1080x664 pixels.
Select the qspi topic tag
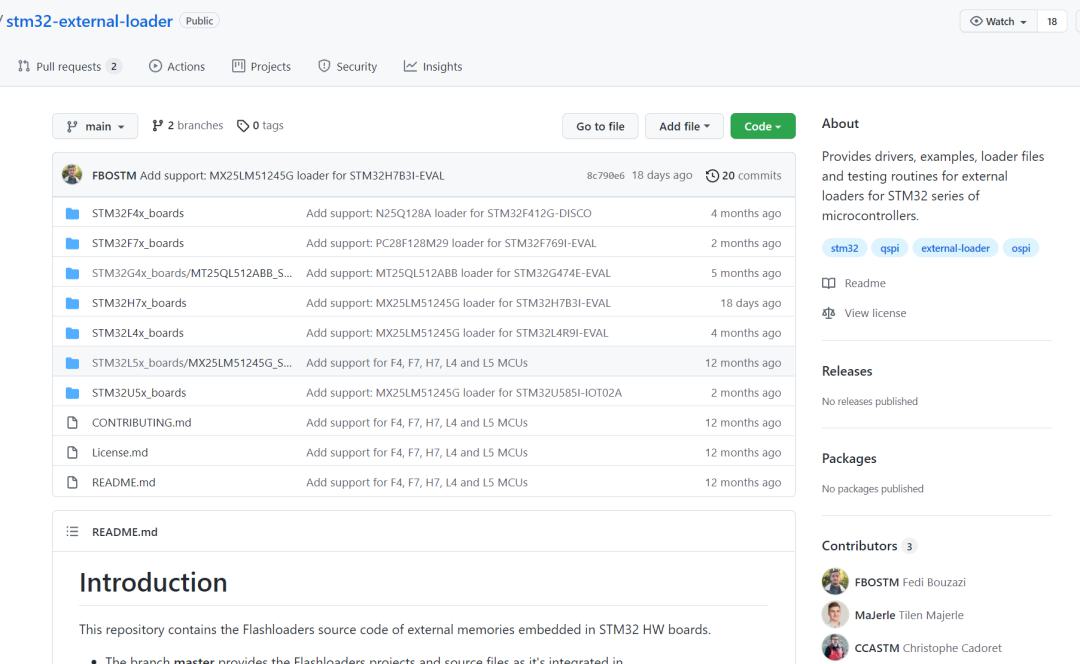(x=890, y=248)
